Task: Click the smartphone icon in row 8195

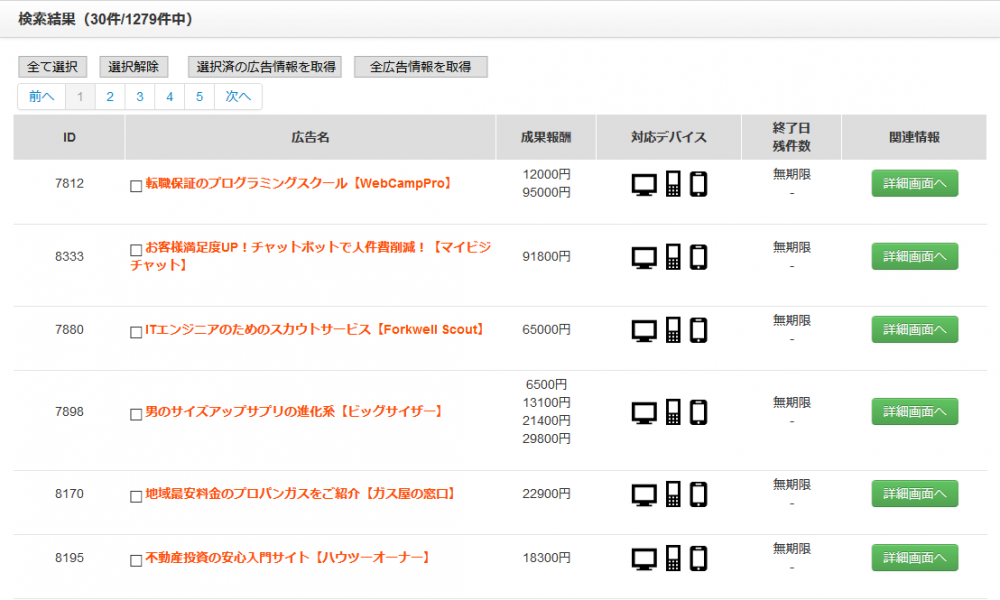Action: click(x=698, y=559)
